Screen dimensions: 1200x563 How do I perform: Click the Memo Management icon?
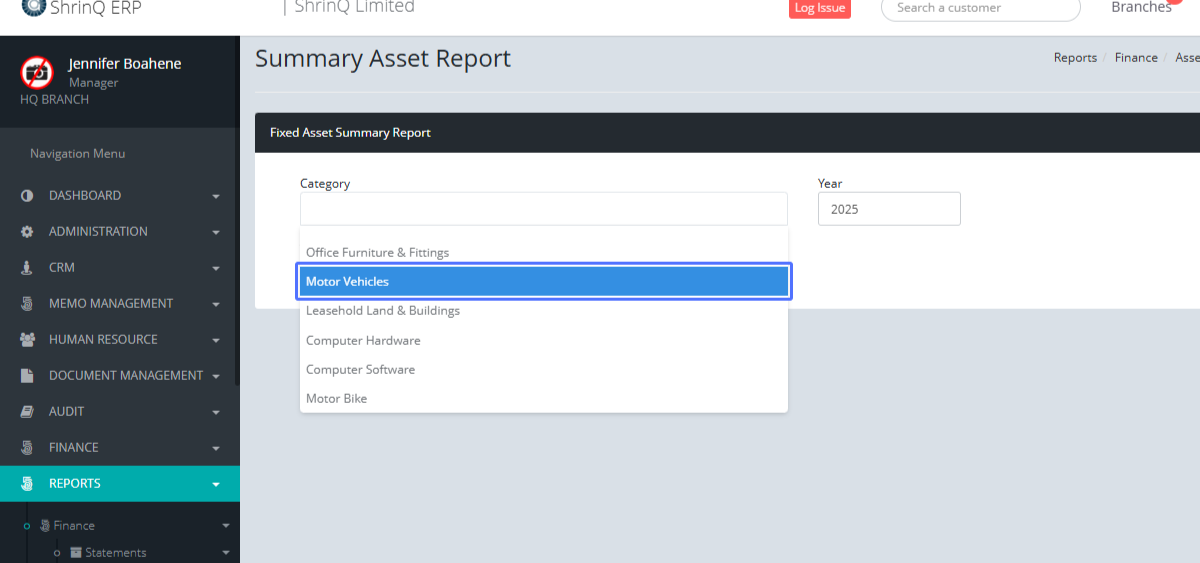click(27, 304)
